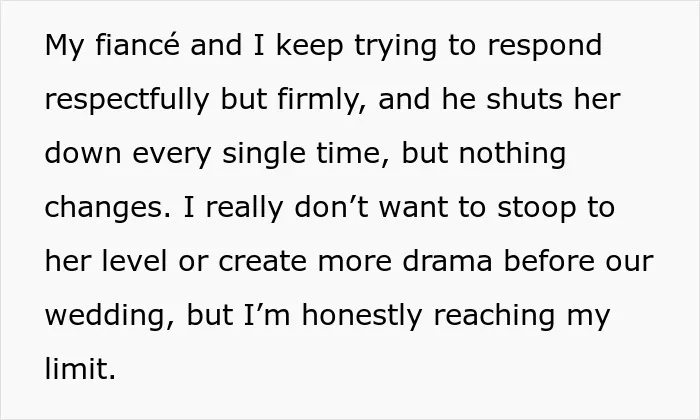Select the word "respectfully"

pos(127,100)
